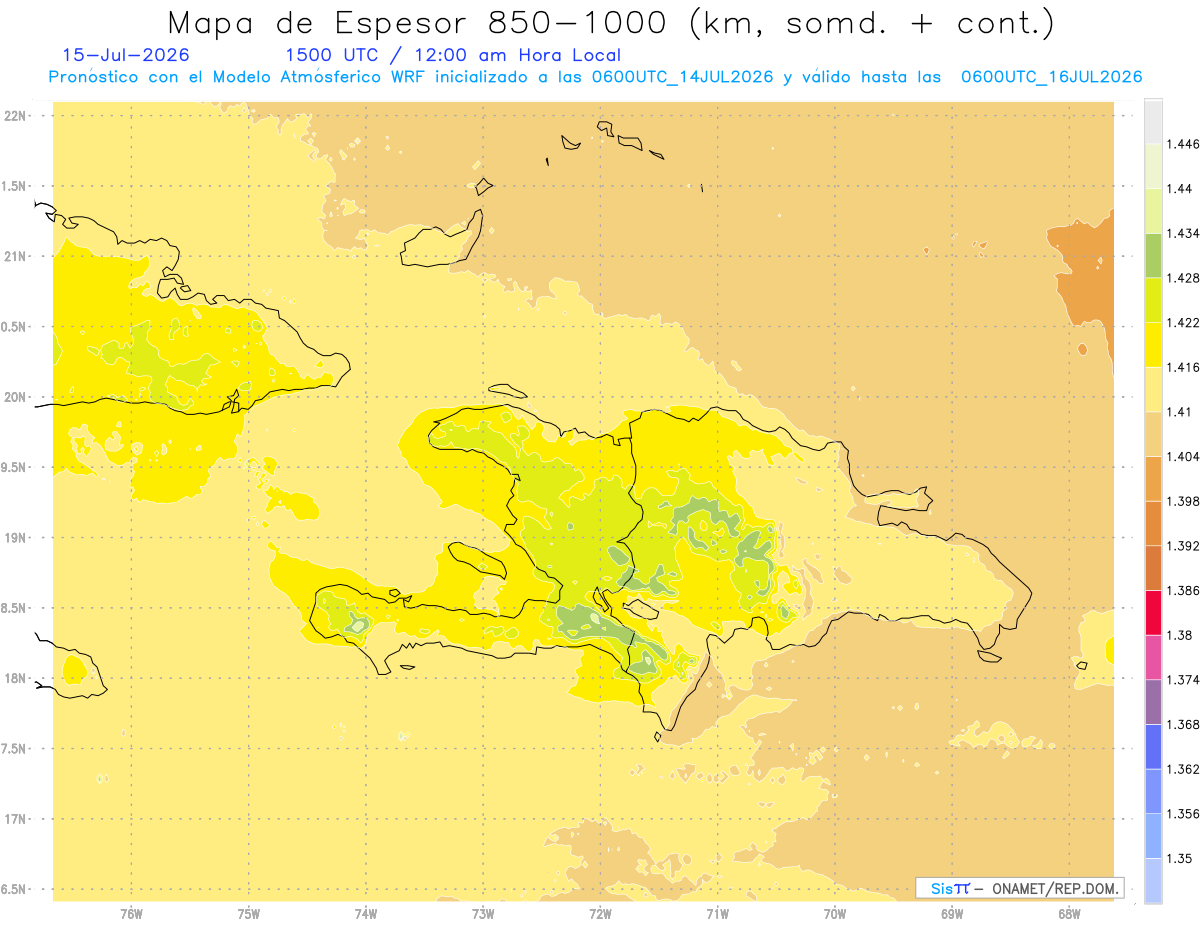The width and height of the screenshot is (1200, 927).
Task: Click the longitude label 74W
Action: click(366, 914)
